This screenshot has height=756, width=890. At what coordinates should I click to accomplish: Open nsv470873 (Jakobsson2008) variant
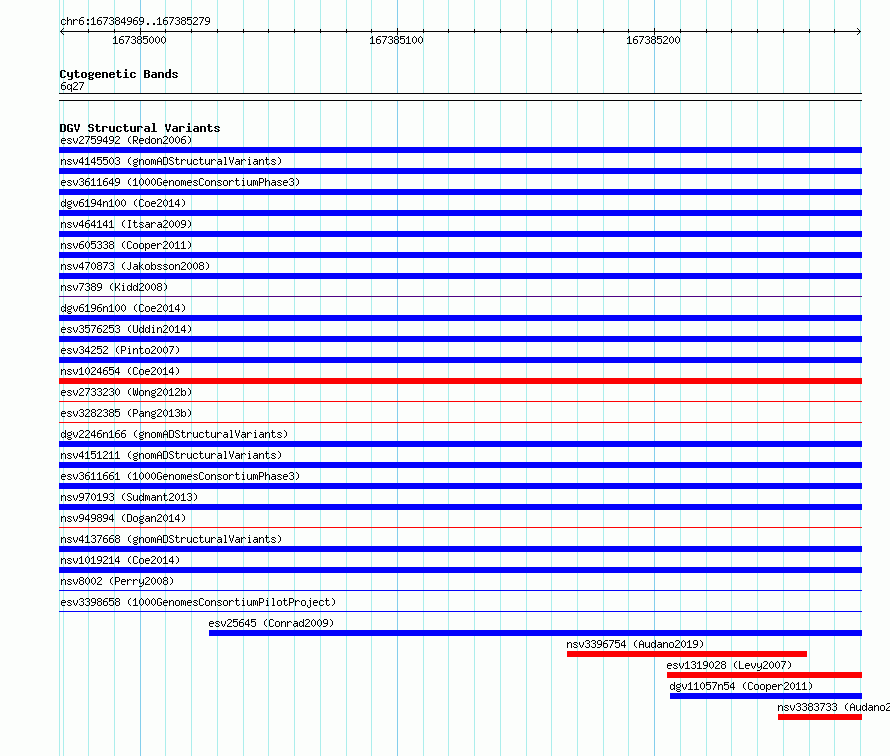pos(135,266)
